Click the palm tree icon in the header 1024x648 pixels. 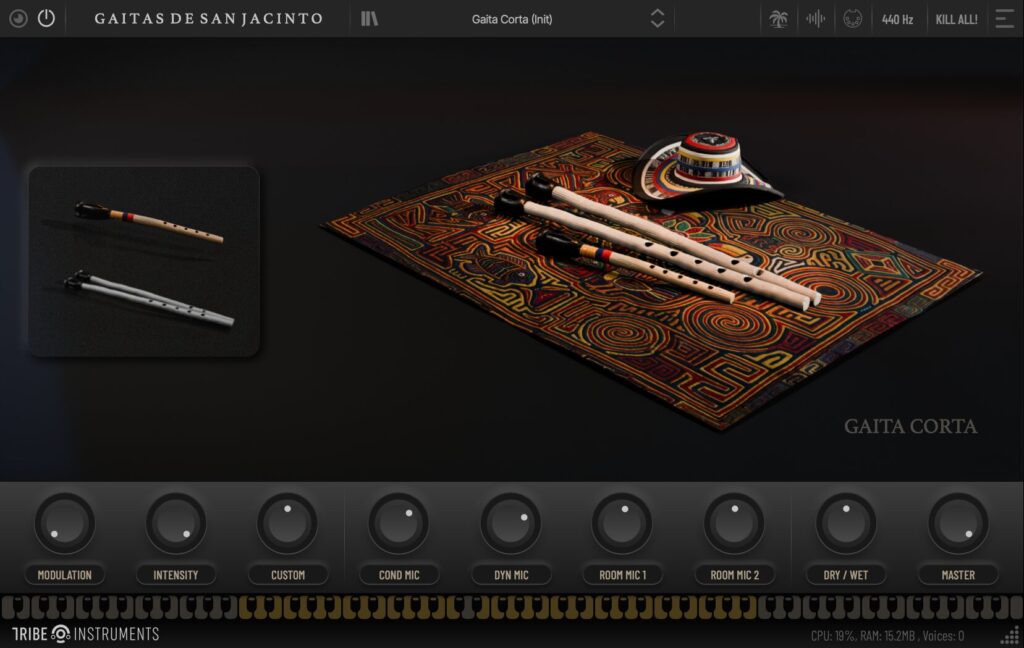pyautogui.click(x=778, y=19)
